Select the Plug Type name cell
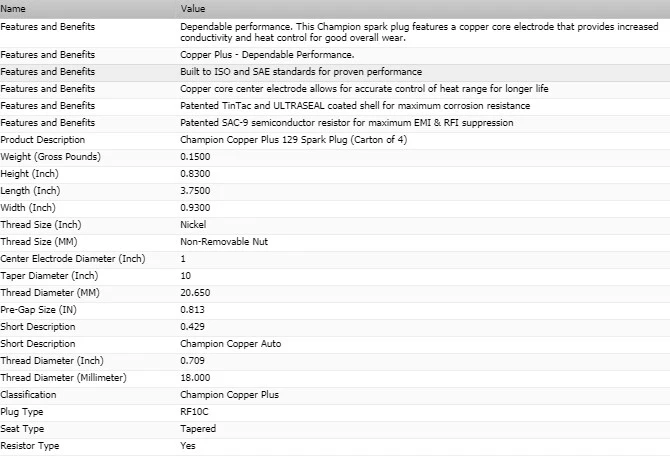 coord(22,412)
